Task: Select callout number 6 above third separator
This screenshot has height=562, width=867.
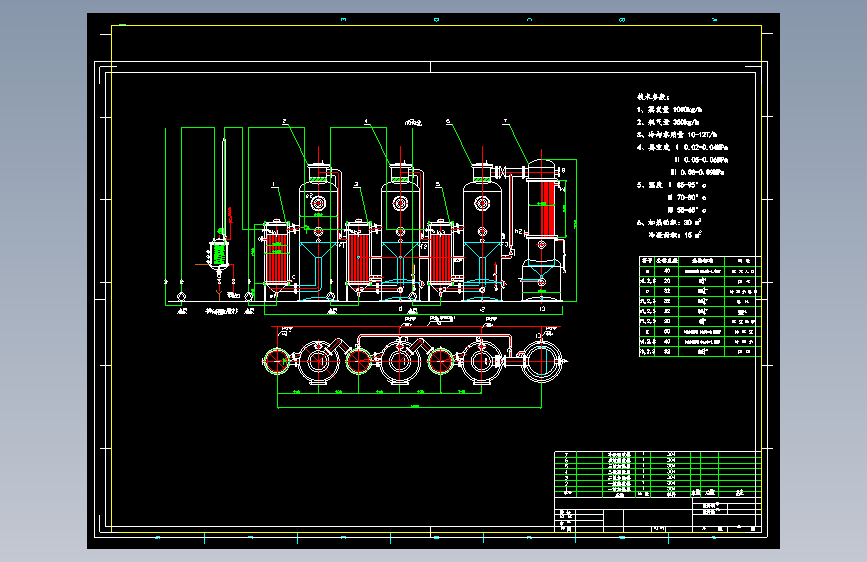Action: pyautogui.click(x=448, y=121)
